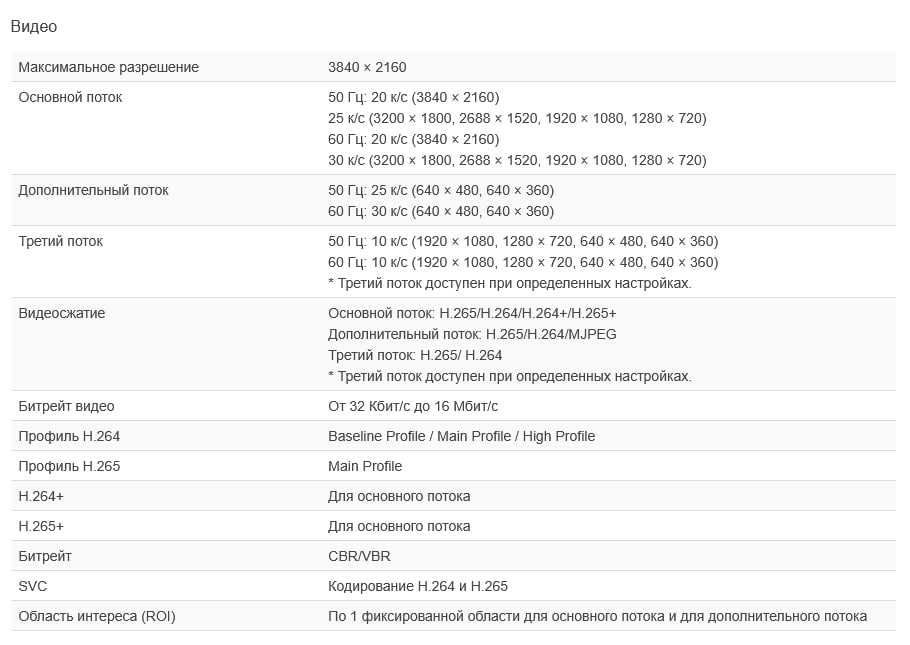Click the "Дополнительный поток" row label

coord(93,190)
